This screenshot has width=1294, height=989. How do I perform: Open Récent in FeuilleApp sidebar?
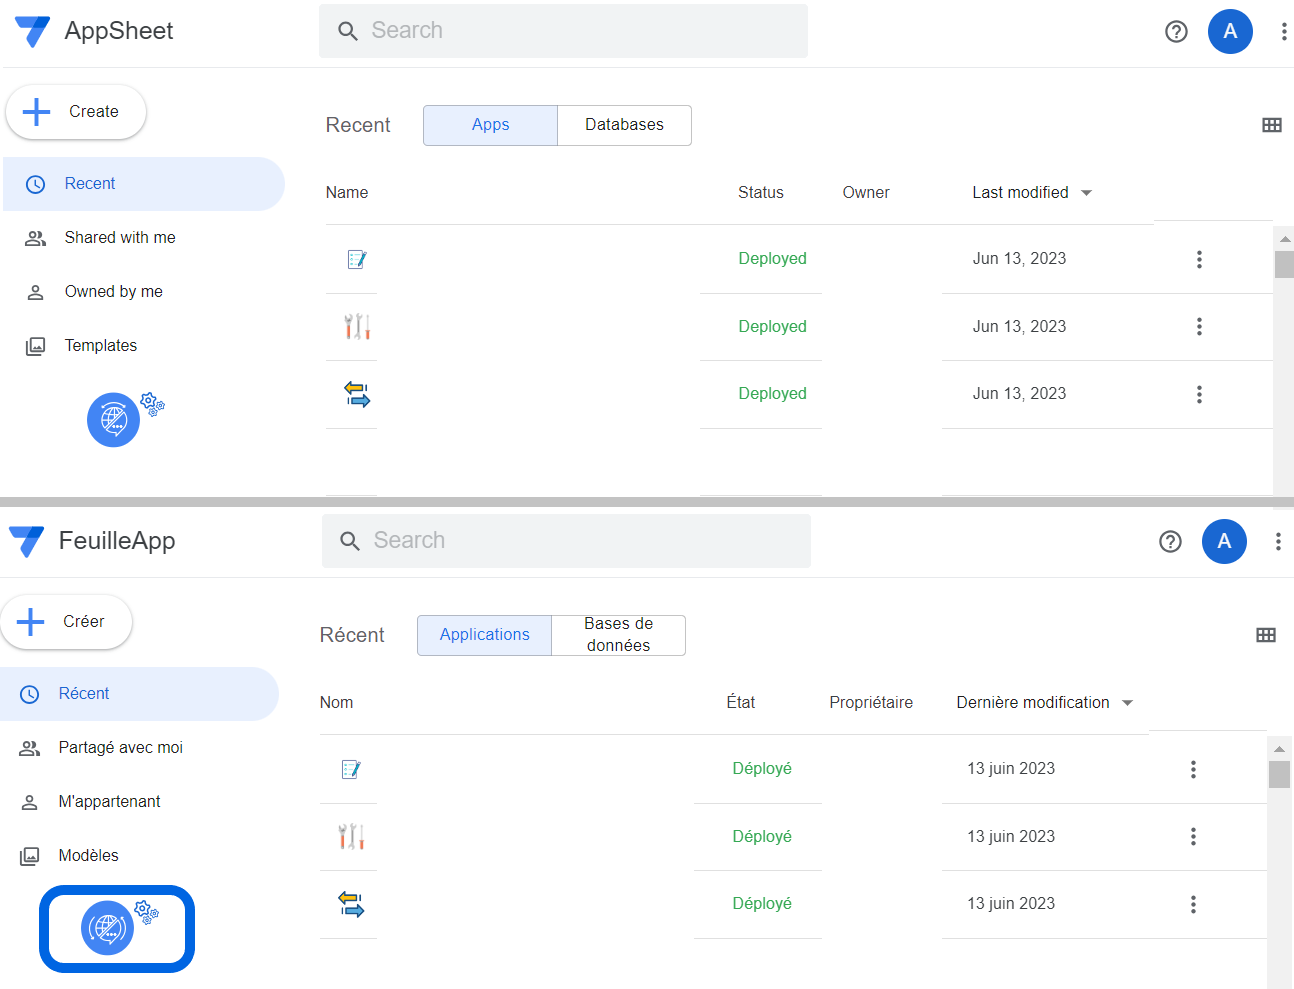[139, 694]
